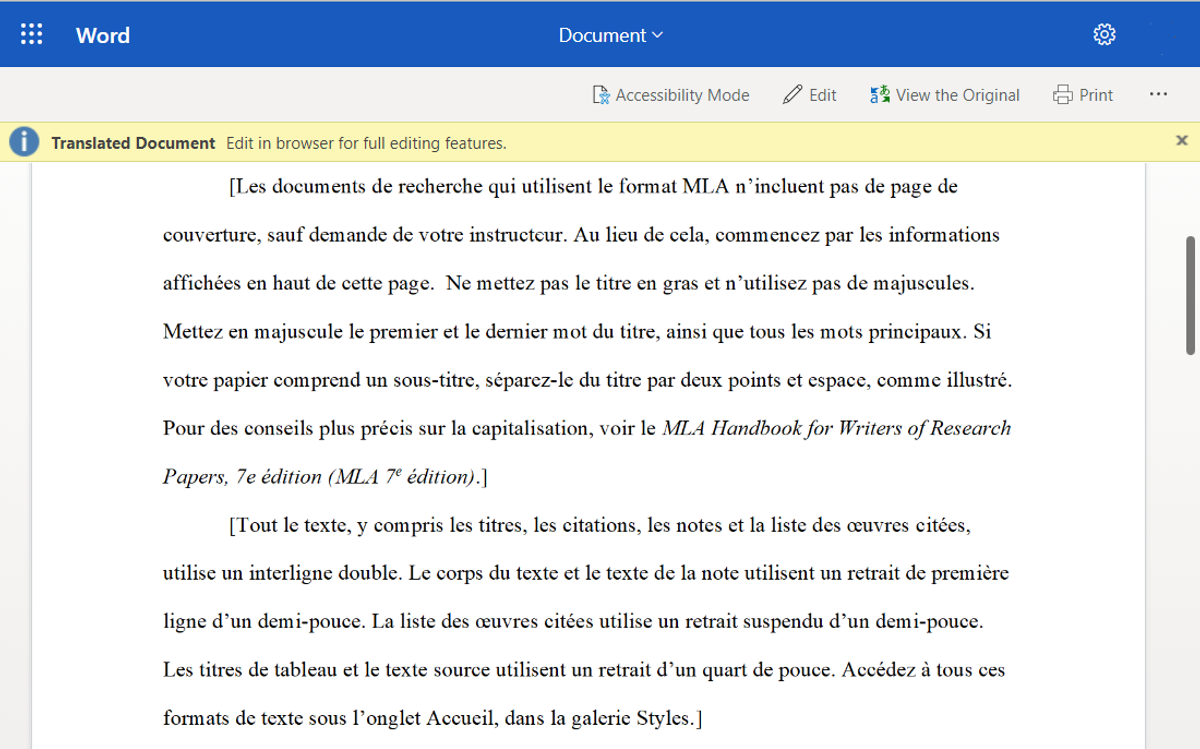1200x749 pixels.
Task: Open more commands via the ellipsis icon
Action: pos(1158,94)
